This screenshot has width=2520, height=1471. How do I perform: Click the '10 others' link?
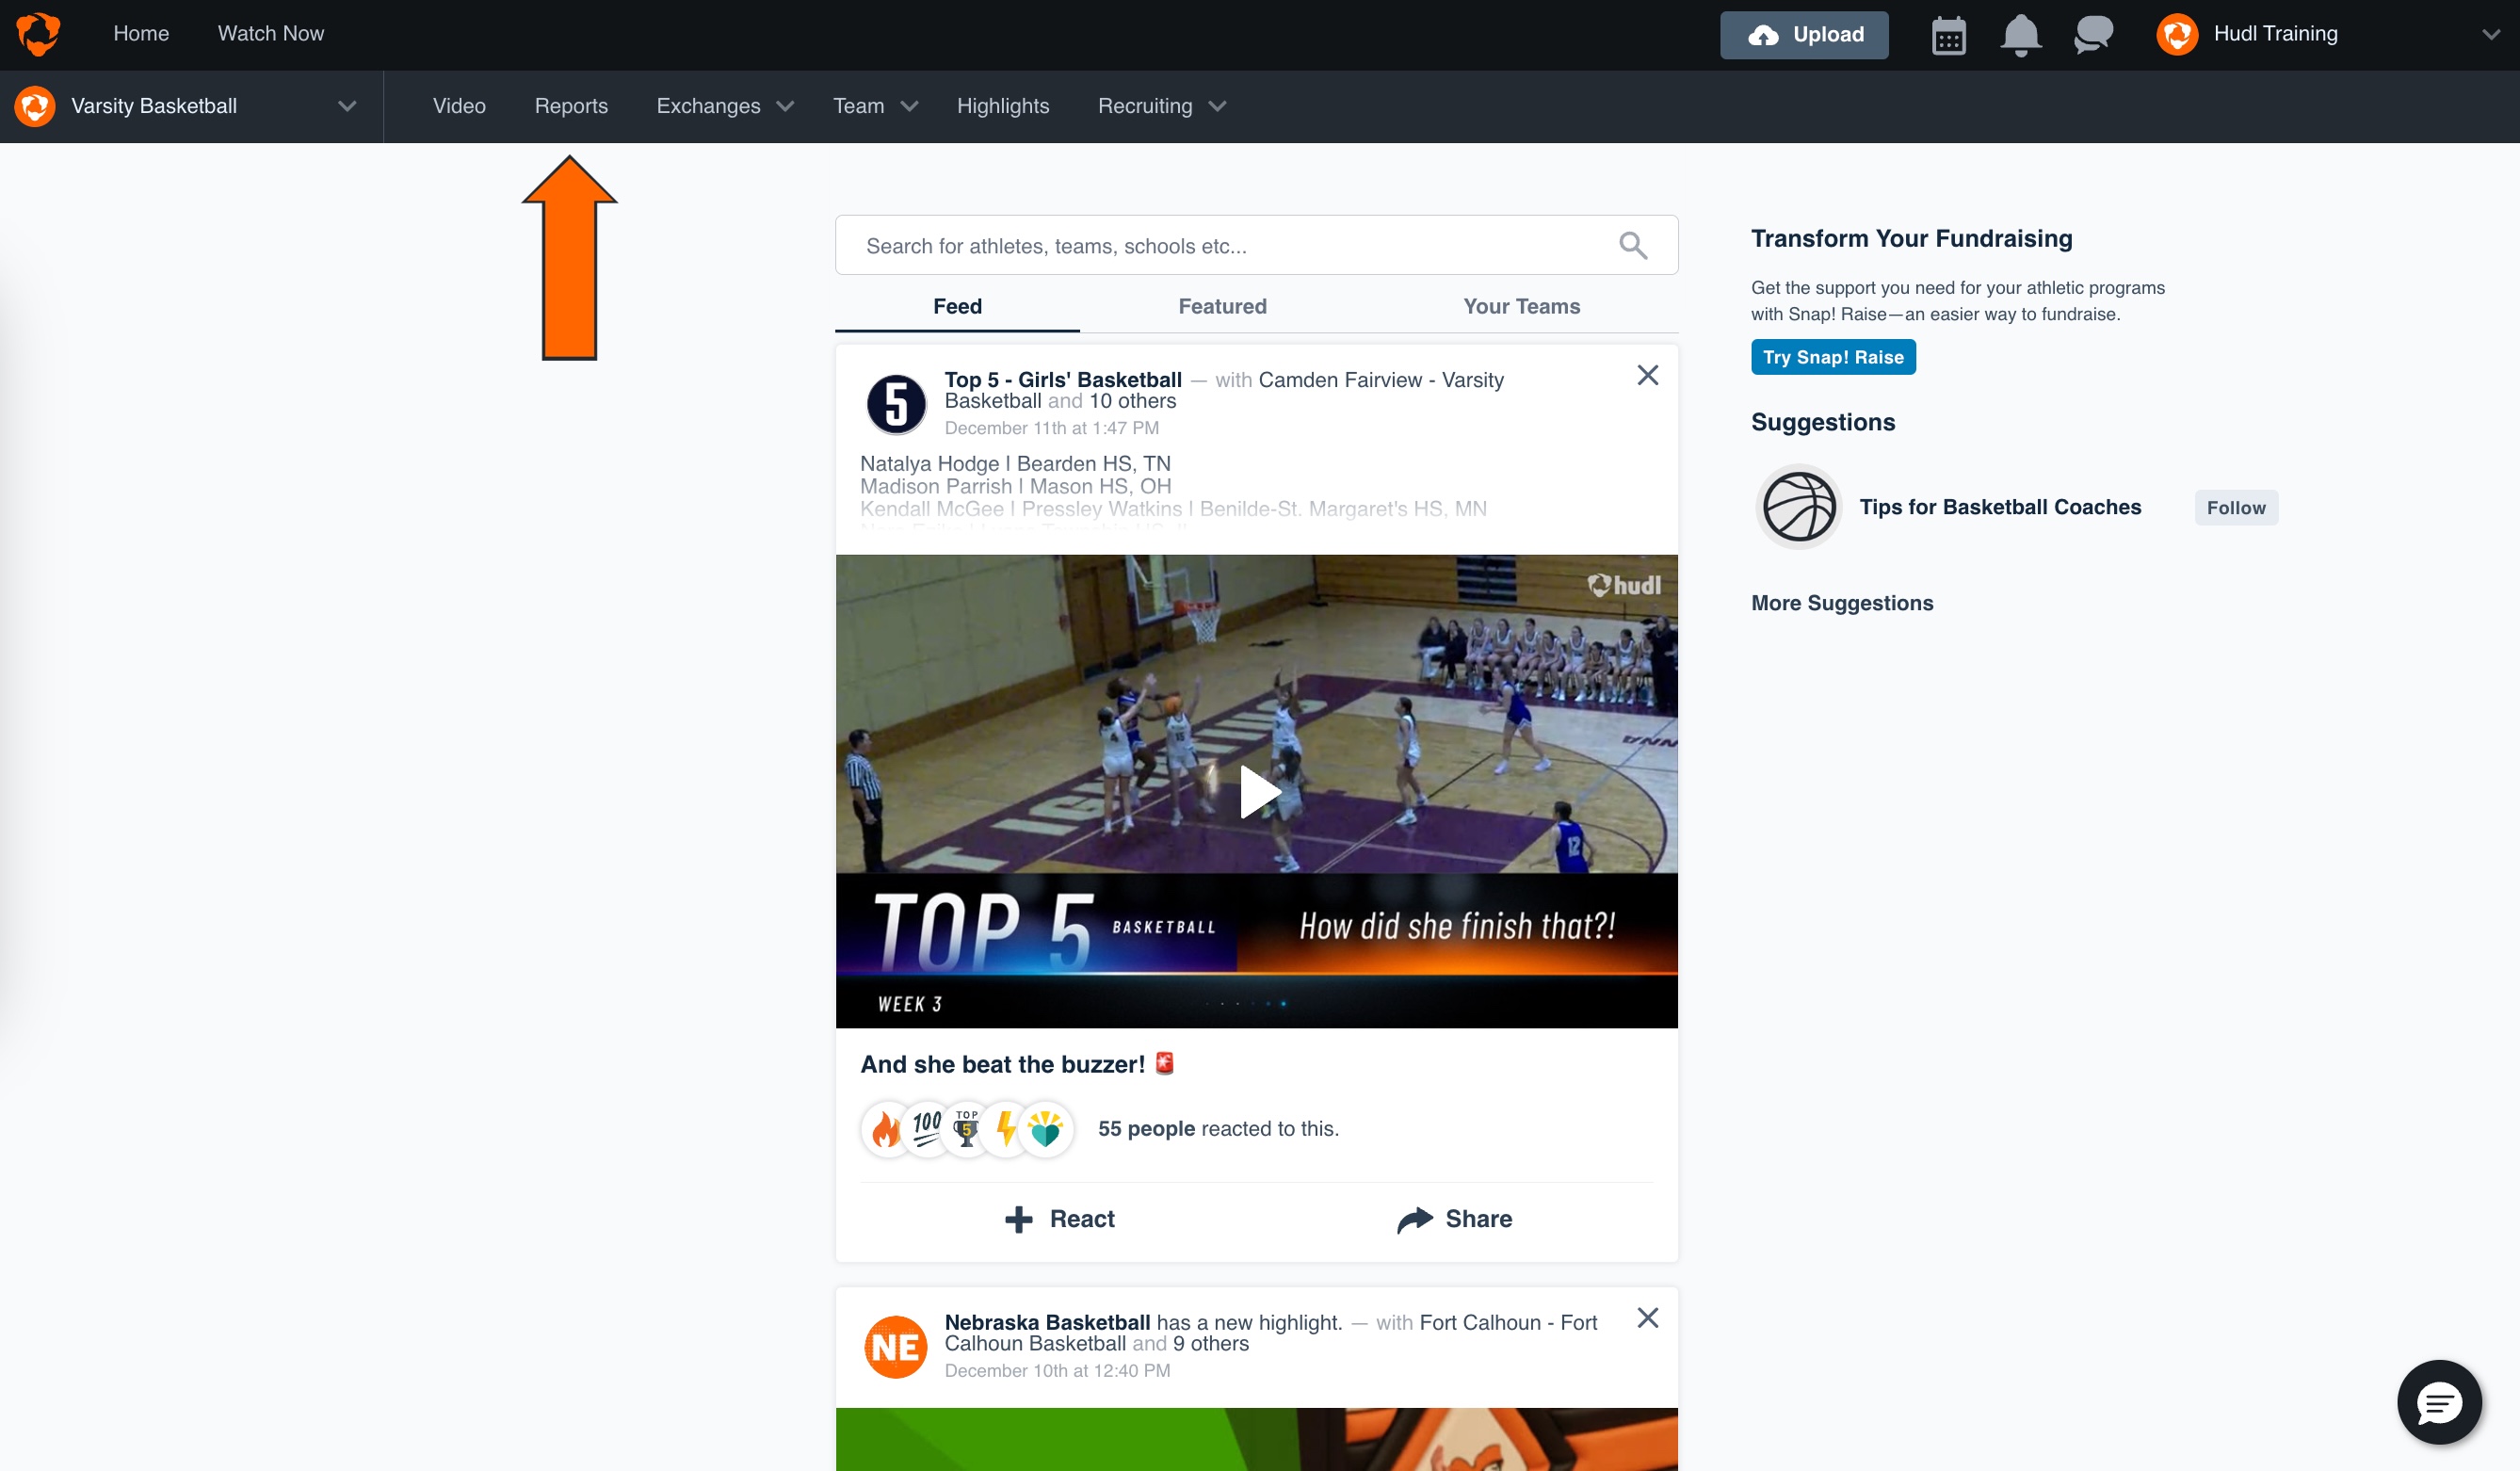point(1133,401)
